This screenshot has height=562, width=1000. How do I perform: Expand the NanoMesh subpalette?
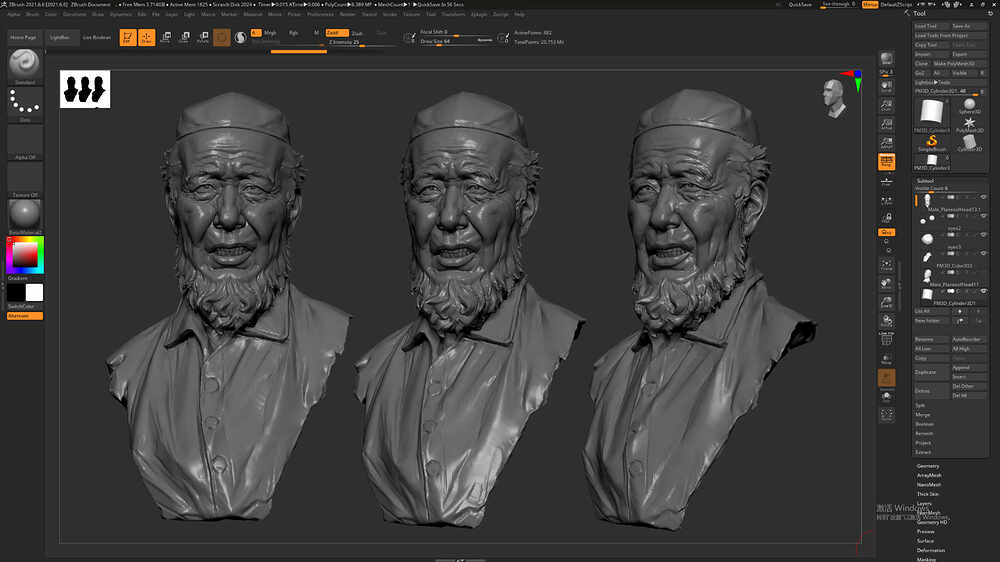pyautogui.click(x=929, y=485)
